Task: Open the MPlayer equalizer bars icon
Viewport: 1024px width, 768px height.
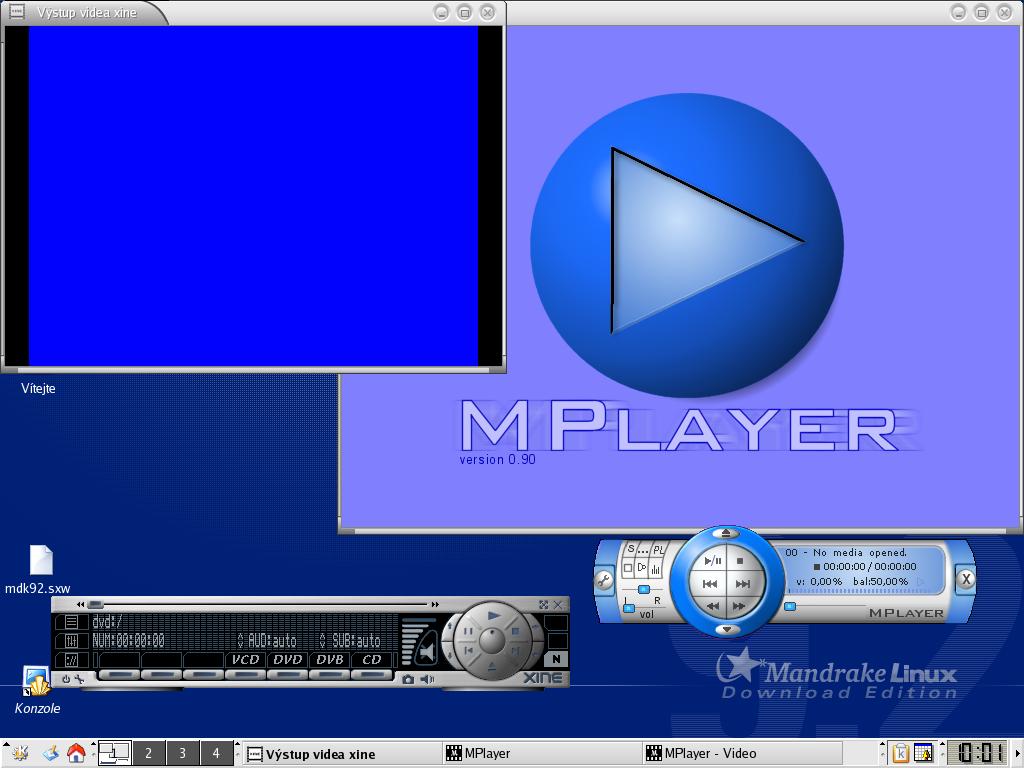Action: click(656, 568)
